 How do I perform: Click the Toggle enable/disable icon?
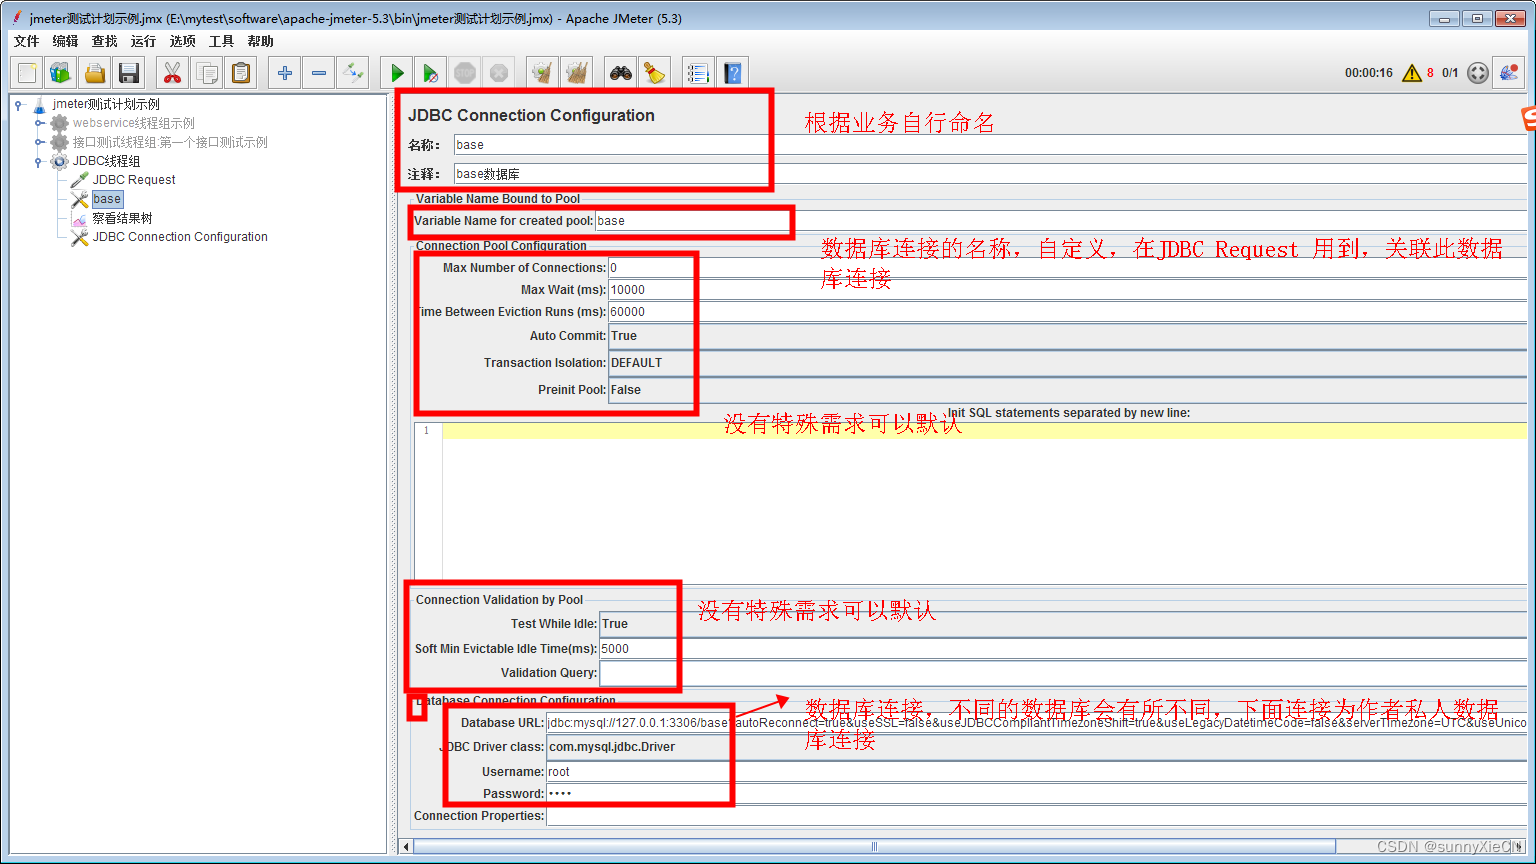[x=353, y=73]
